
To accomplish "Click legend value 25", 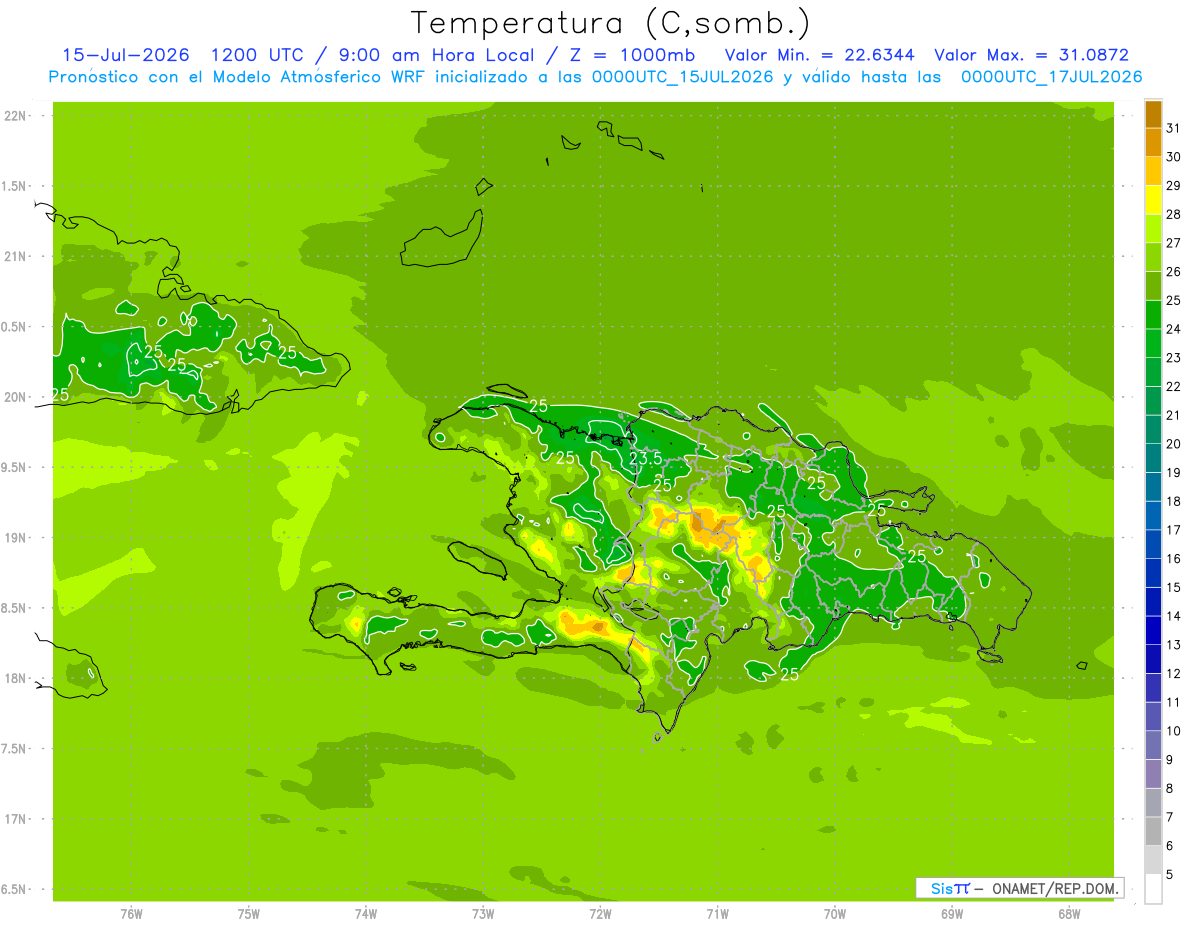I will coord(1173,300).
